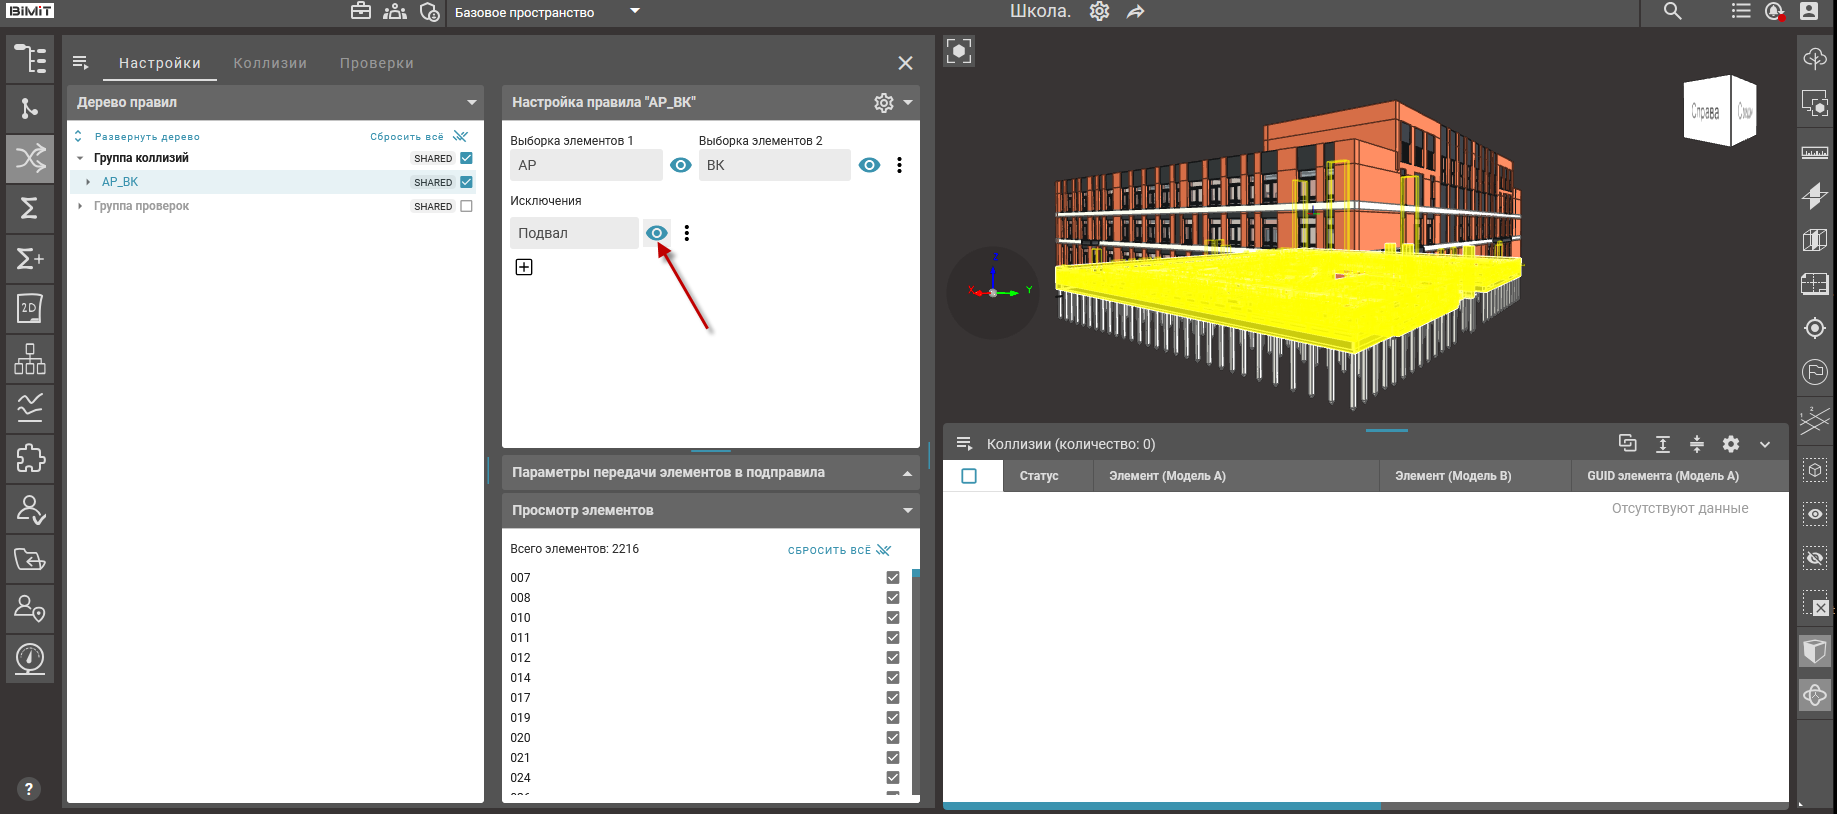The image size is (1837, 814).
Task: Click the fit-to-view icon in viewport
Action: [x=959, y=51]
